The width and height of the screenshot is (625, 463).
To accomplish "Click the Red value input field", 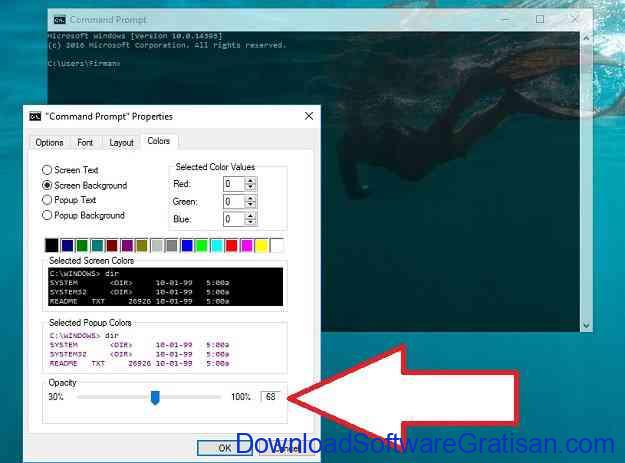I will 233,184.
